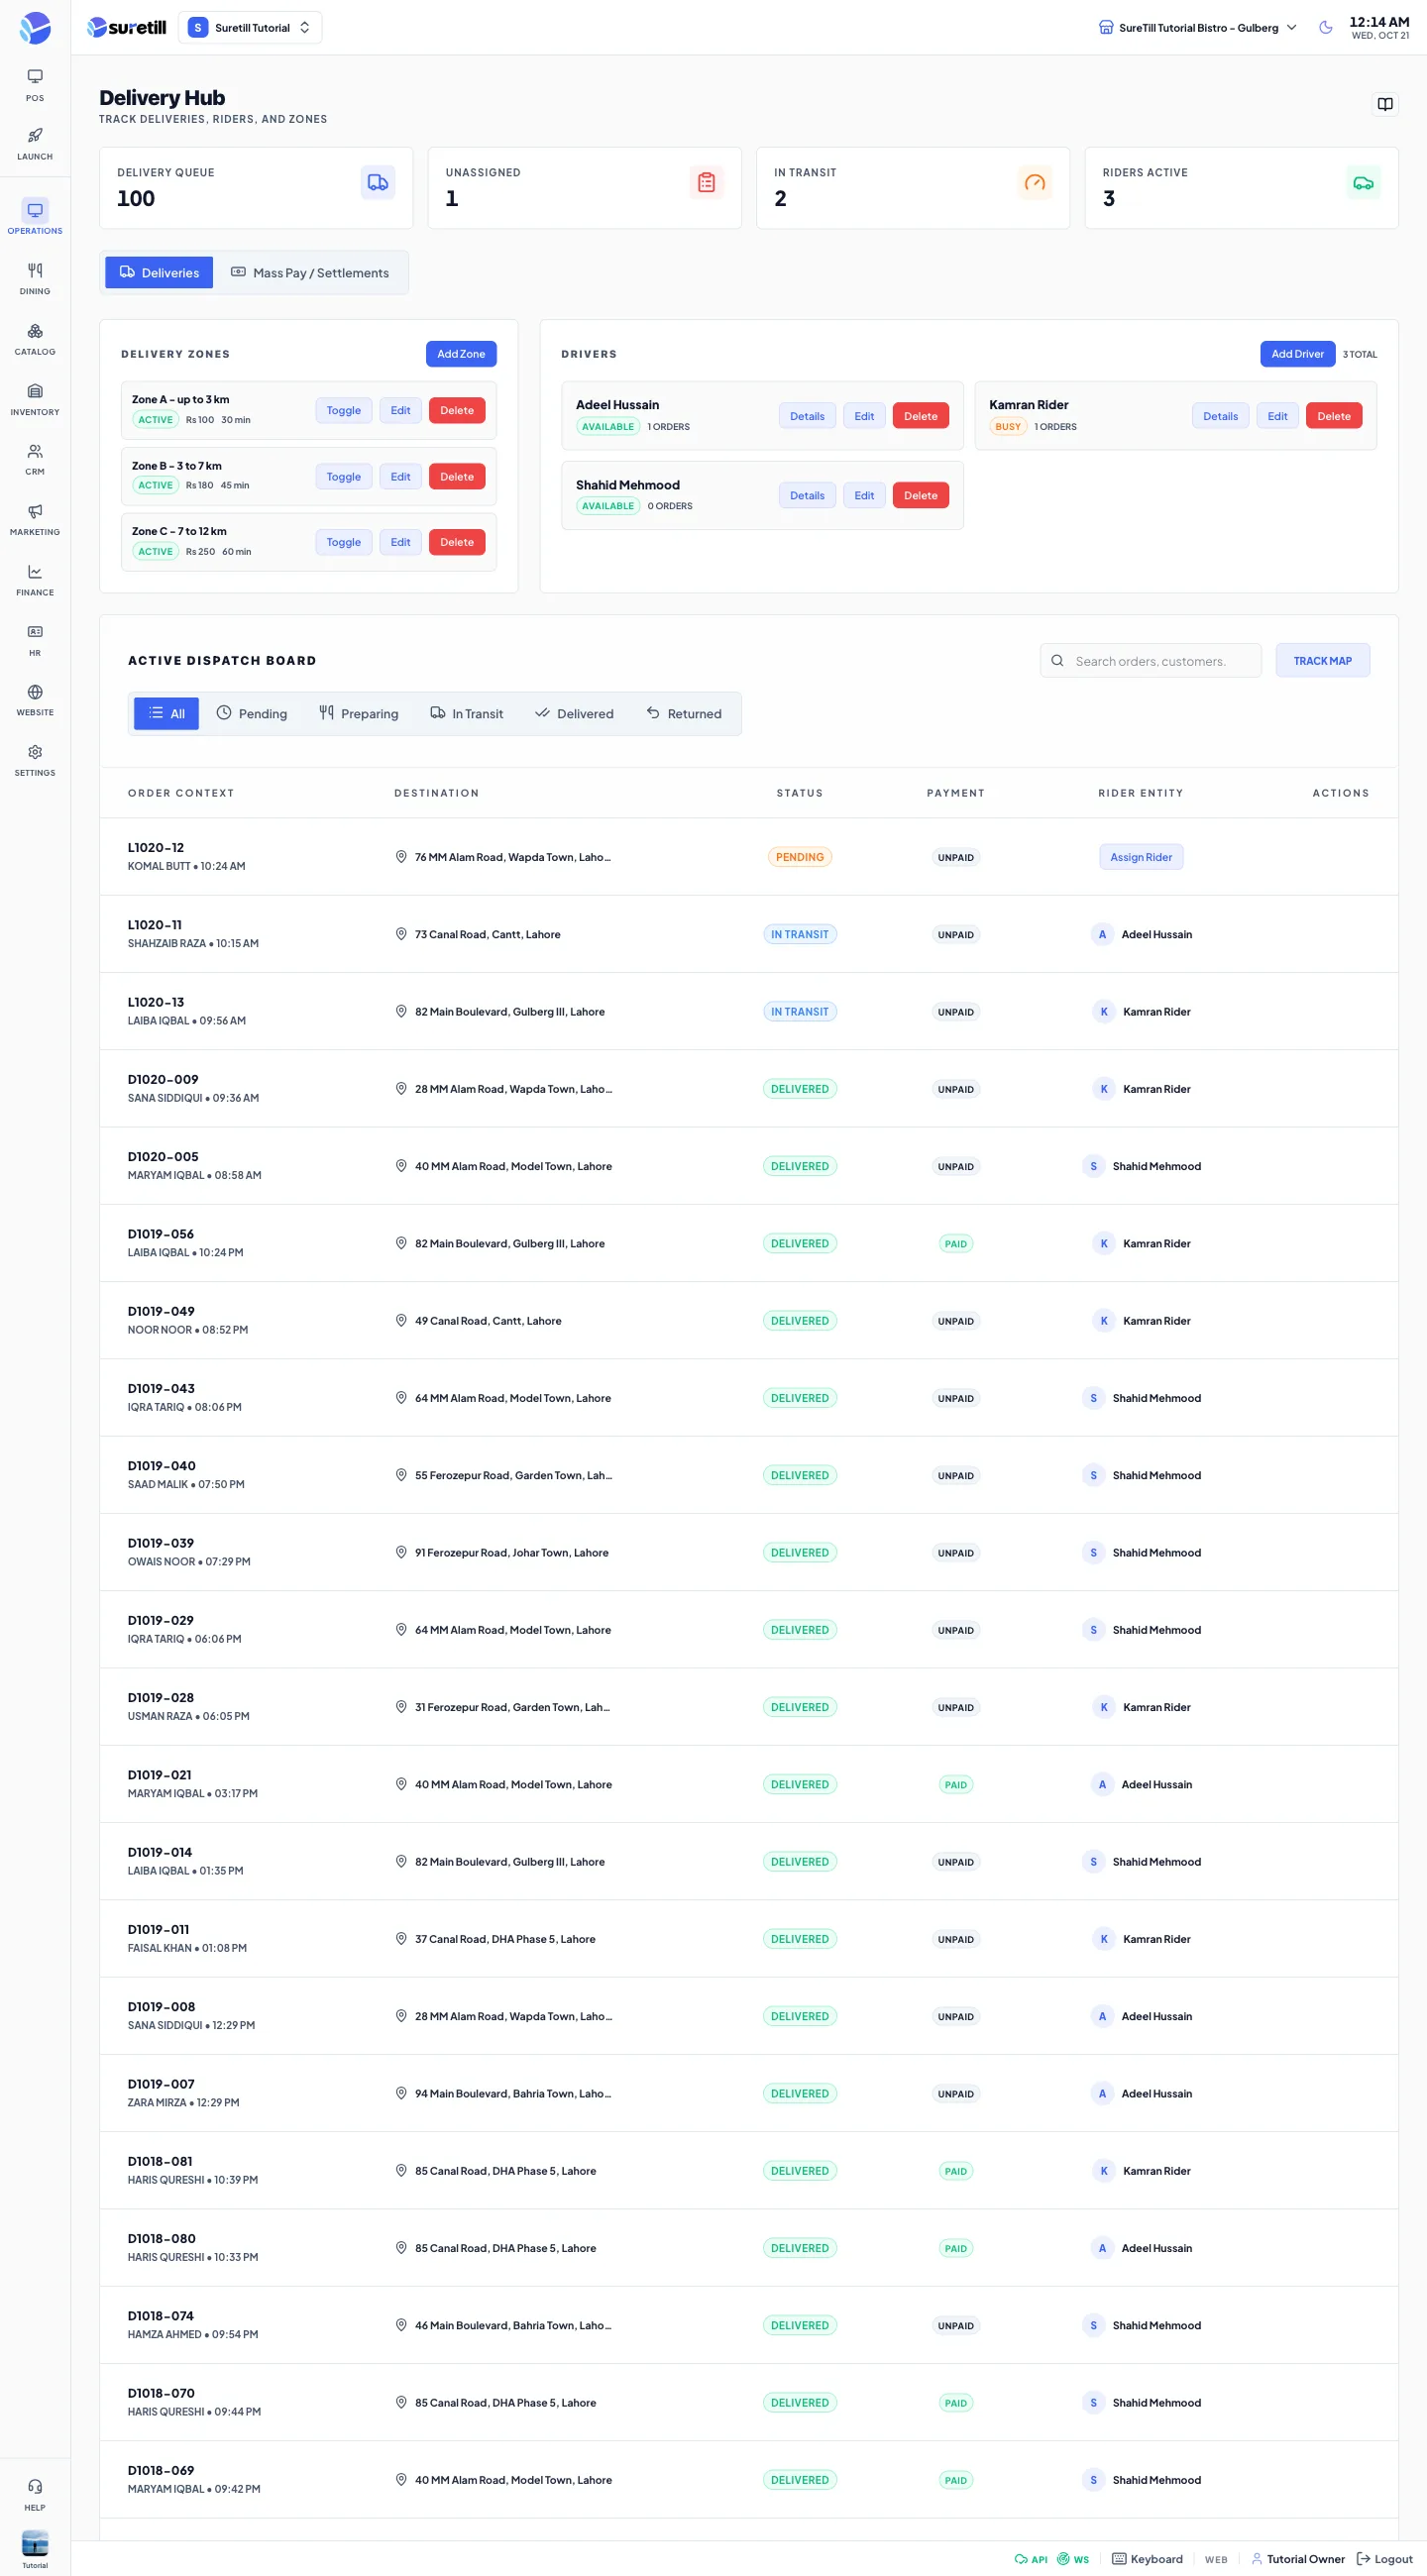Image resolution: width=1427 pixels, height=2576 pixels.
Task: View details for Shahid Mehmood
Action: [807, 495]
